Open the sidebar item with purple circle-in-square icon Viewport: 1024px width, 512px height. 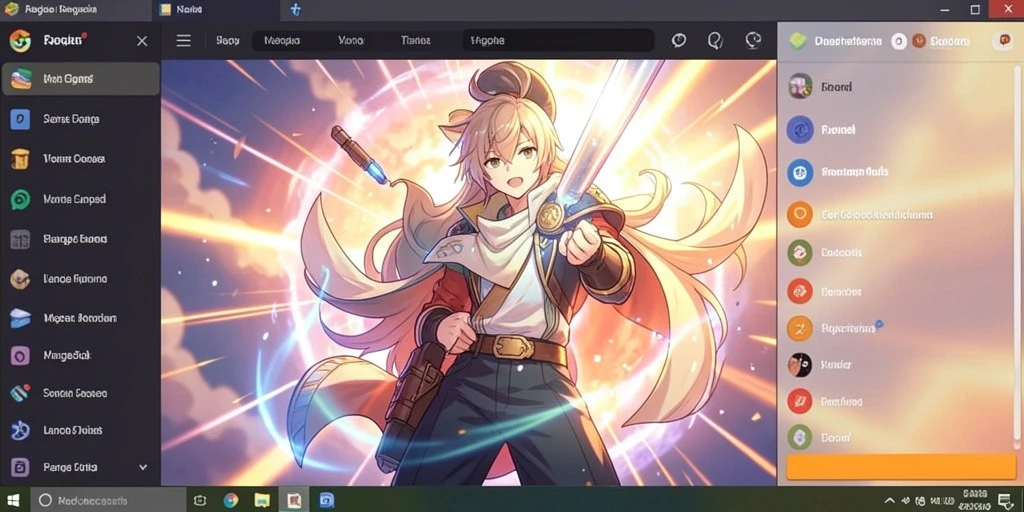[80, 355]
